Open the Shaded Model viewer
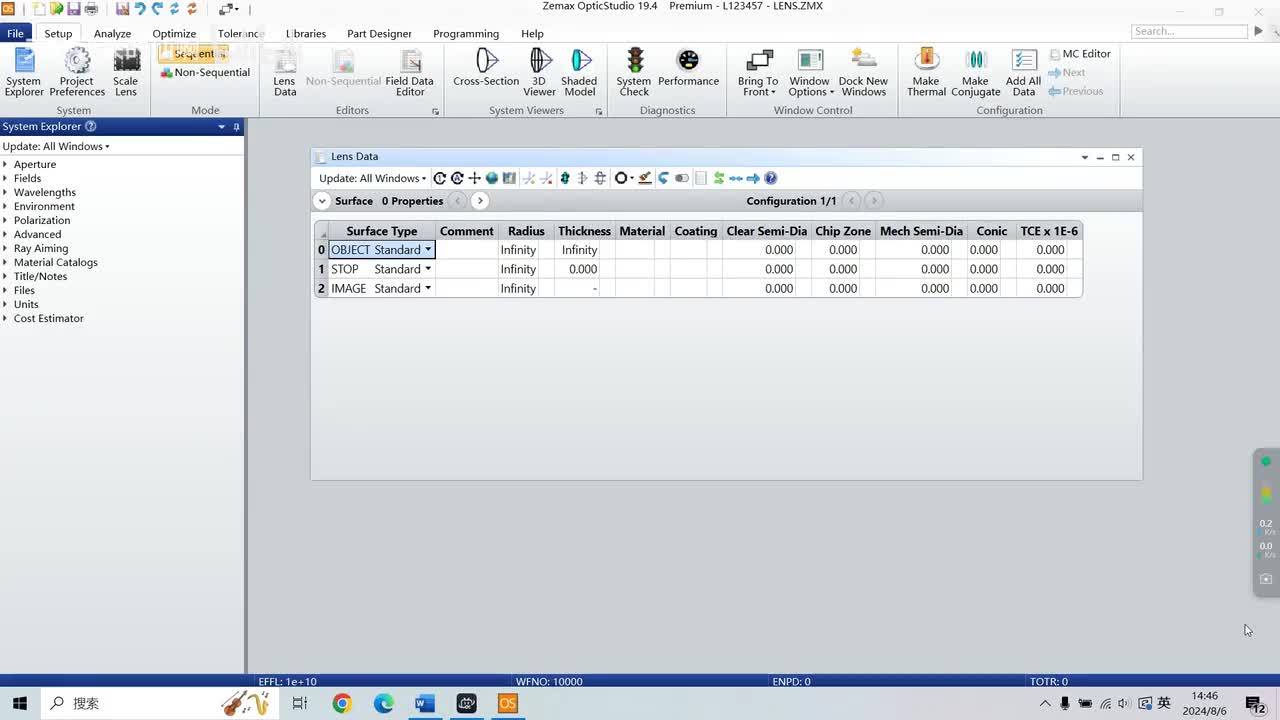Viewport: 1280px width, 720px height. point(579,70)
